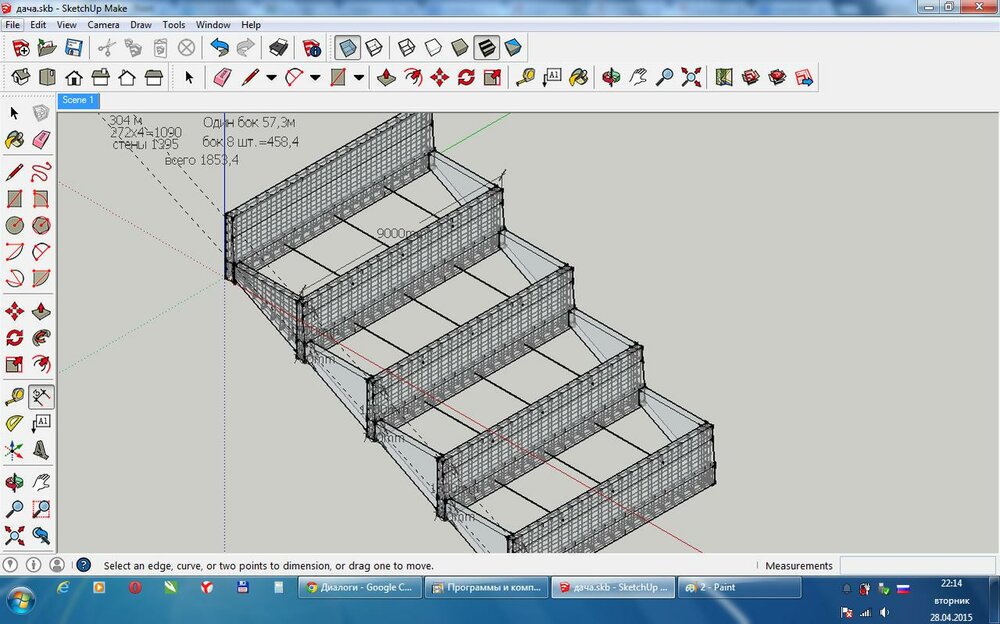
Task: Activate the Push/Pull tool
Action: (x=386, y=77)
